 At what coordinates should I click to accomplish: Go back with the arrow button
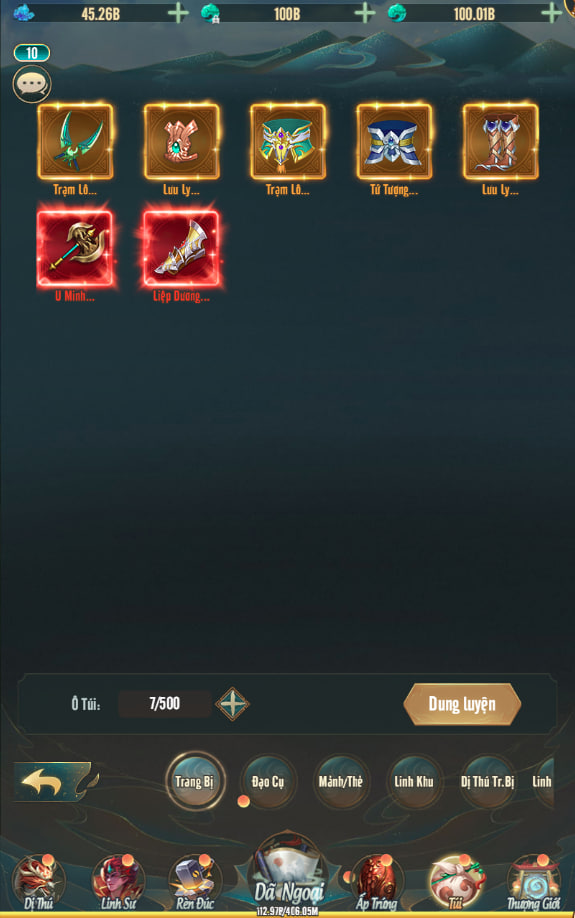54,781
